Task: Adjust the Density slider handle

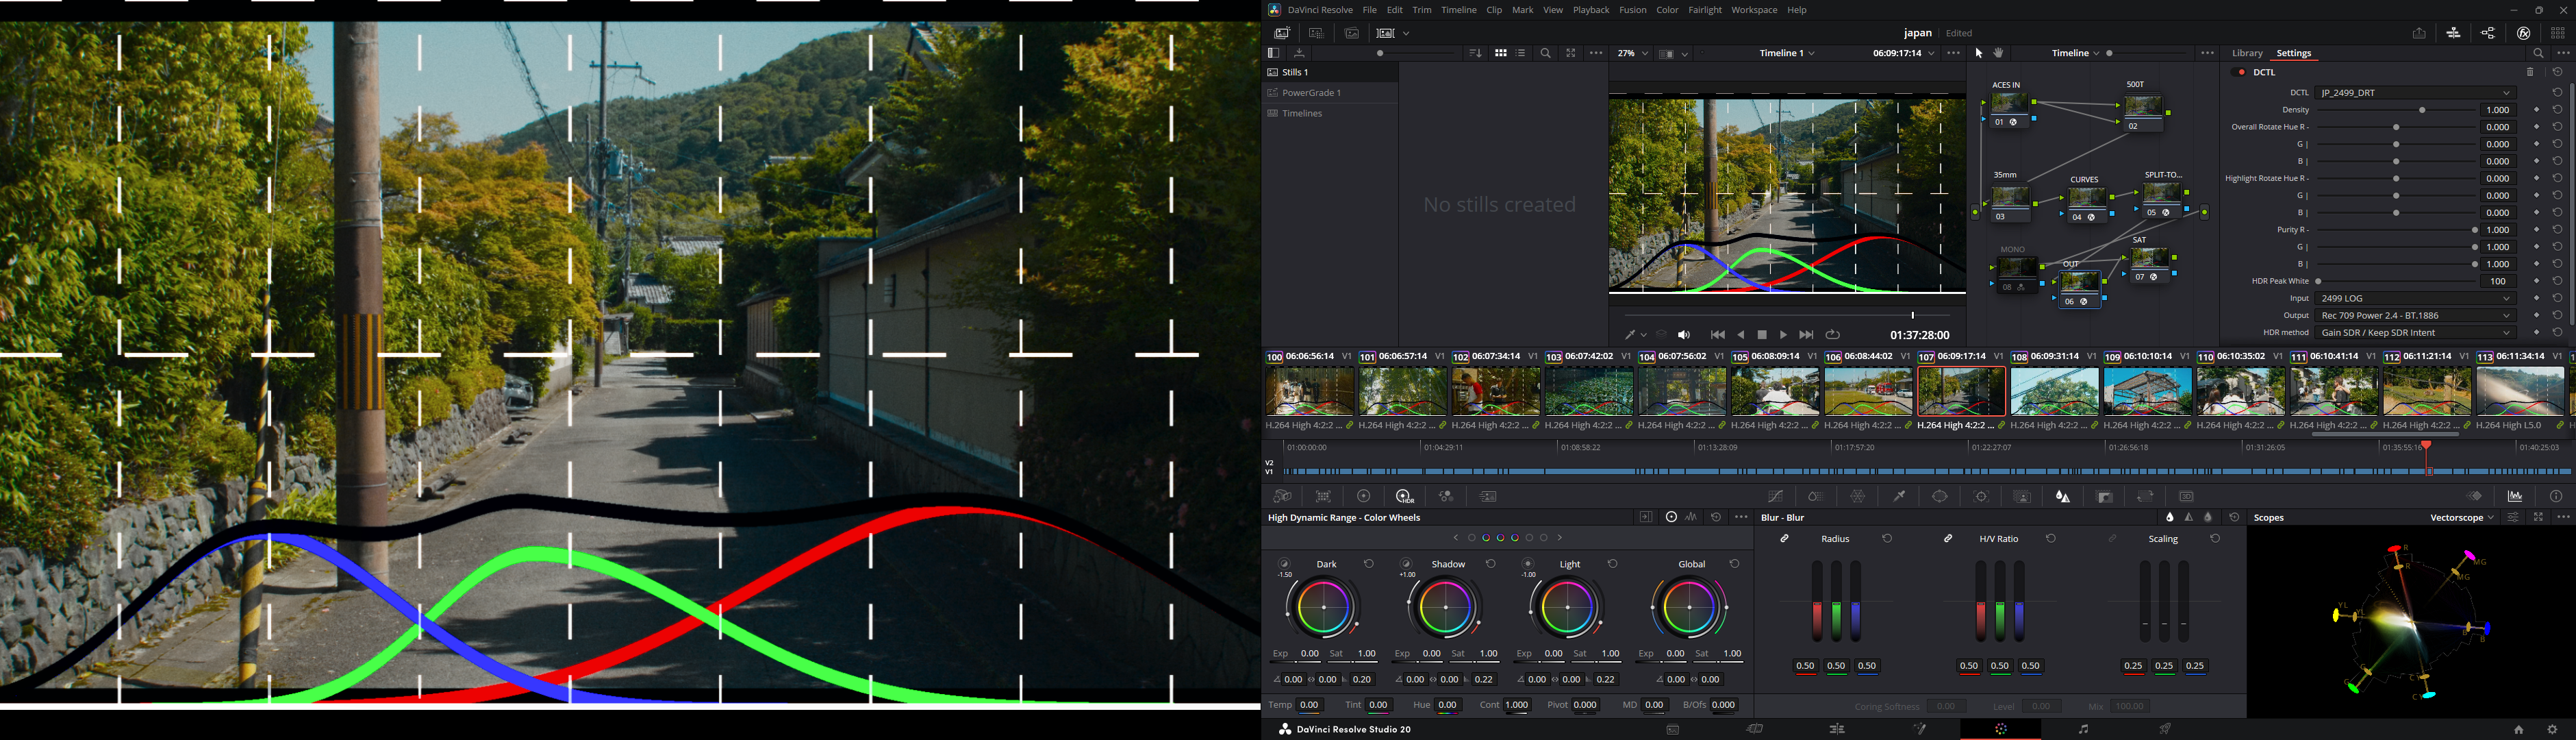Action: point(2422,110)
